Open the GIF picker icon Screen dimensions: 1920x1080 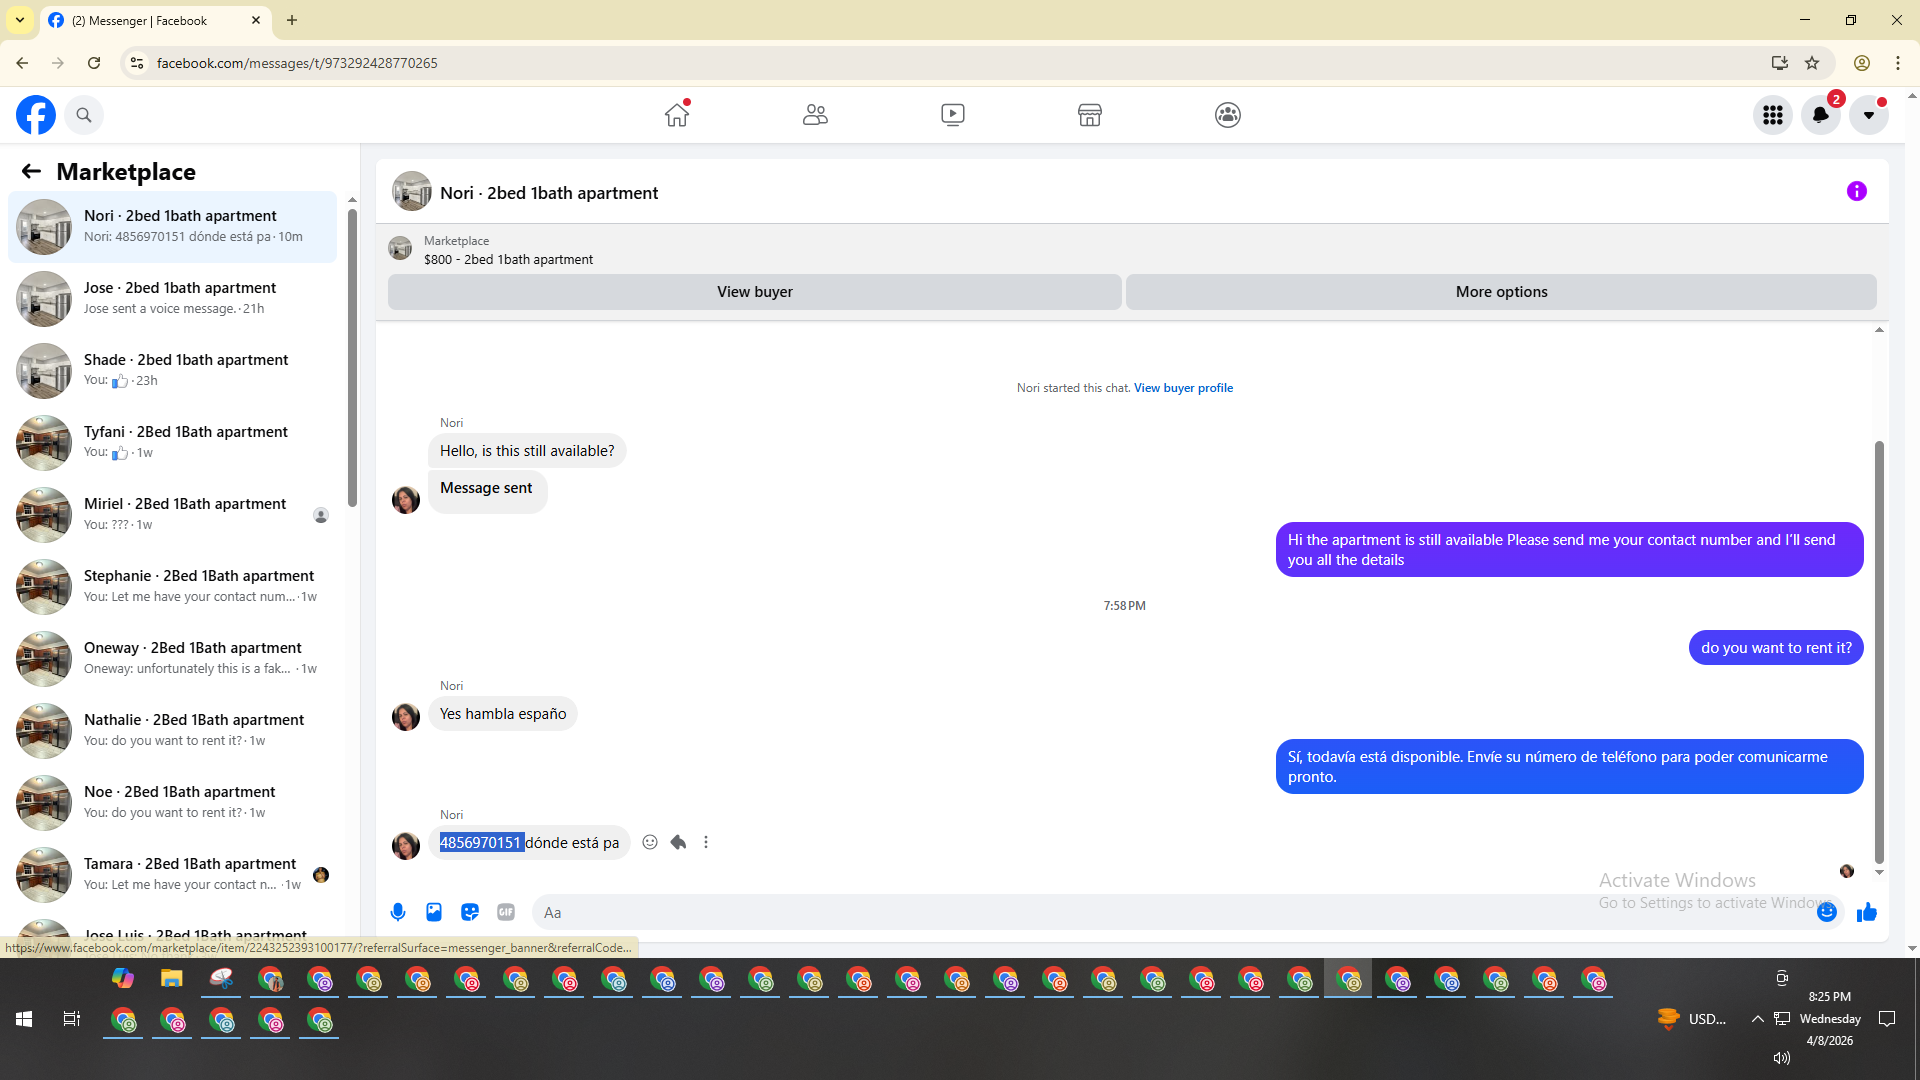pyautogui.click(x=506, y=912)
